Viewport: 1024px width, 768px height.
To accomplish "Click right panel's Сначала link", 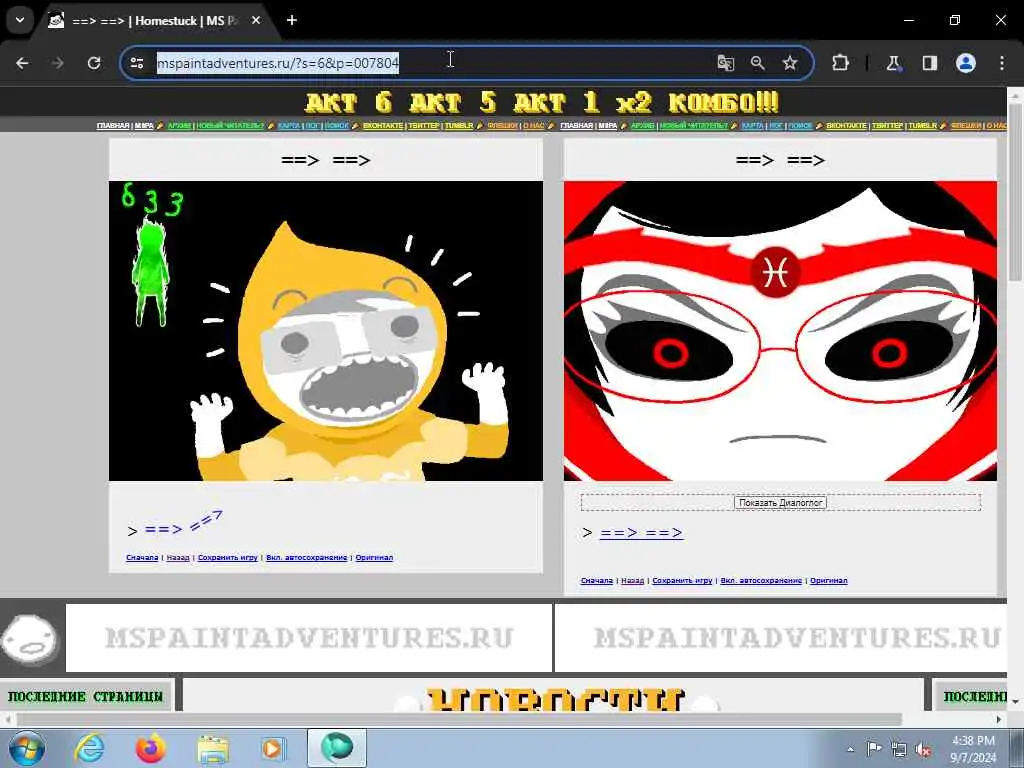I will (597, 581).
